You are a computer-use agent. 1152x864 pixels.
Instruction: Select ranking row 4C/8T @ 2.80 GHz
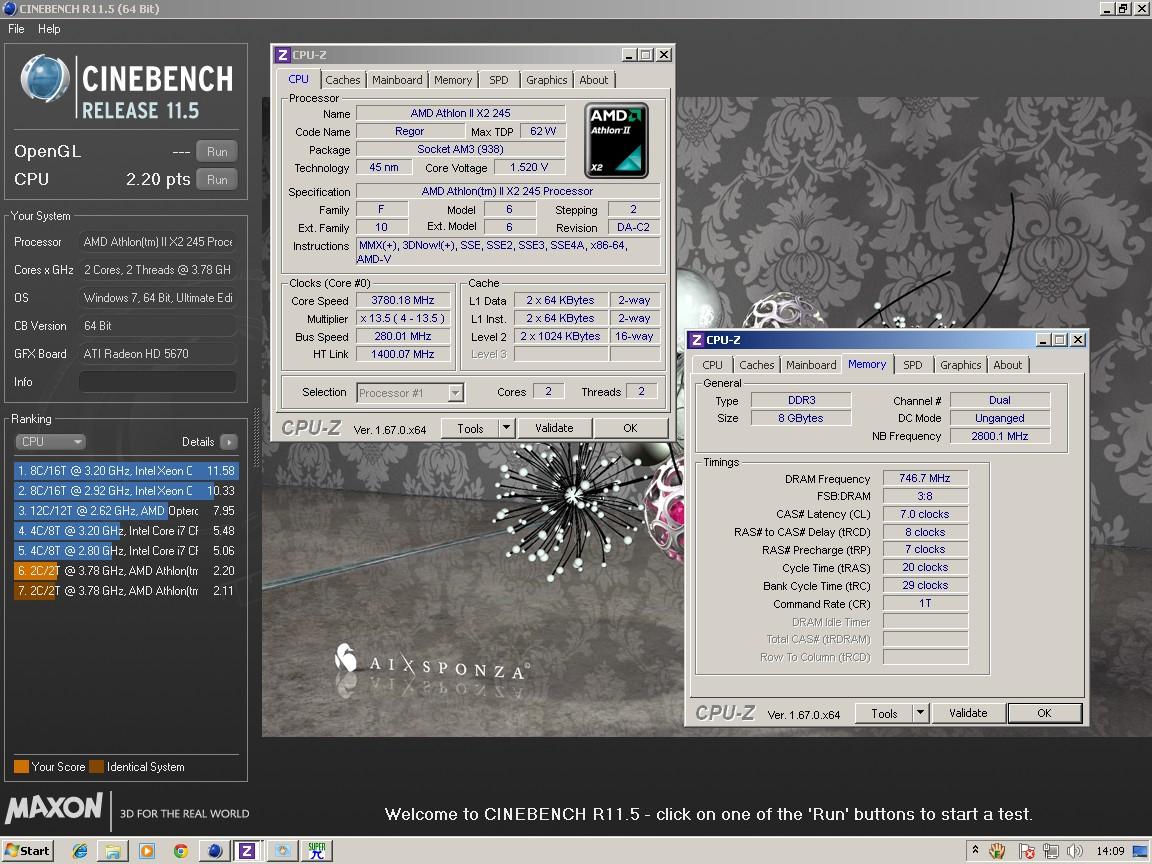pyautogui.click(x=126, y=550)
